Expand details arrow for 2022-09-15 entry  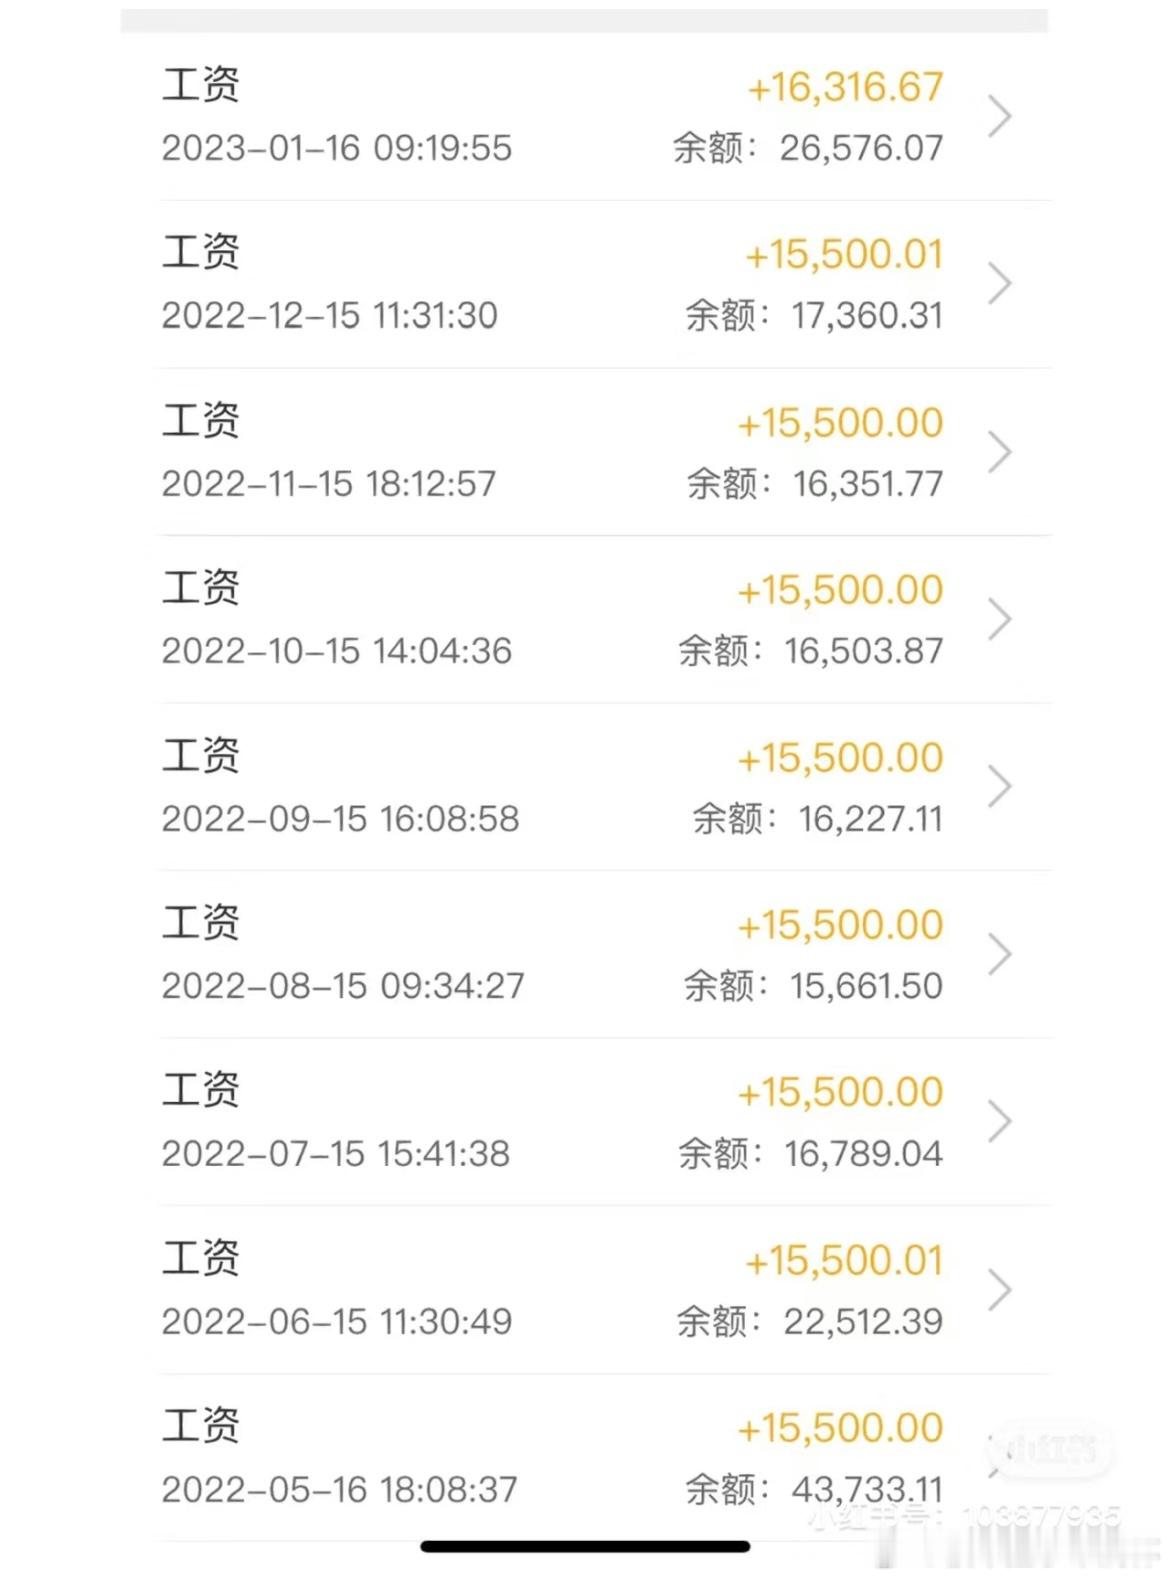(1000, 787)
